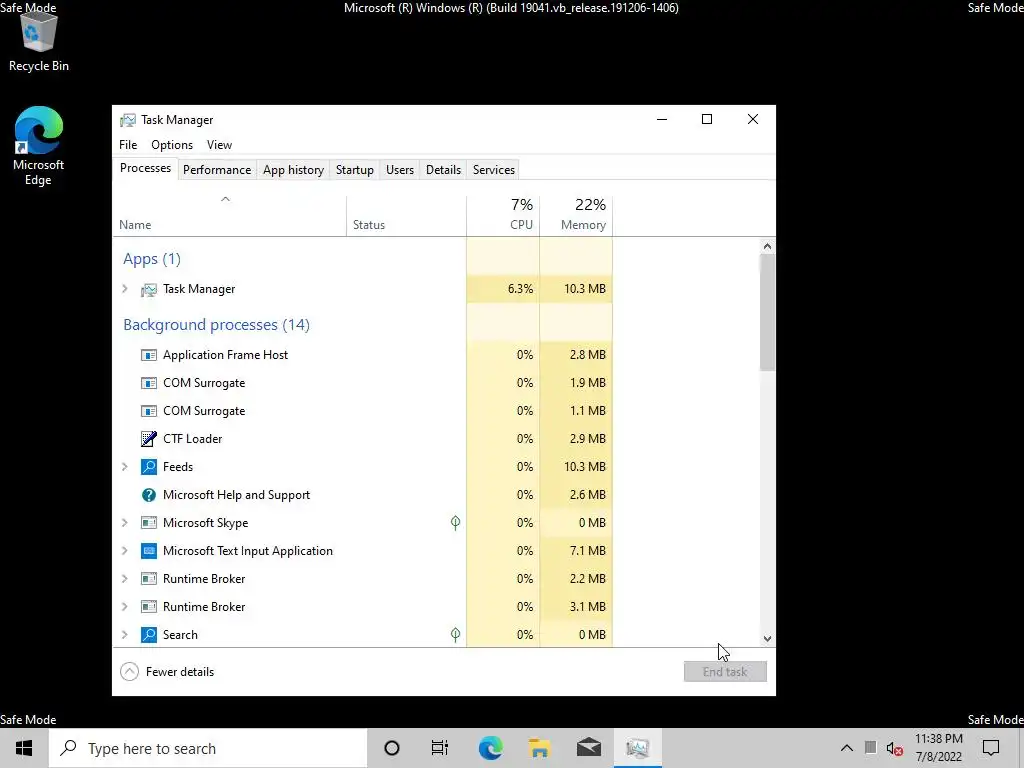The width and height of the screenshot is (1024, 768).
Task: Show hidden system tray icons
Action: pos(846,748)
